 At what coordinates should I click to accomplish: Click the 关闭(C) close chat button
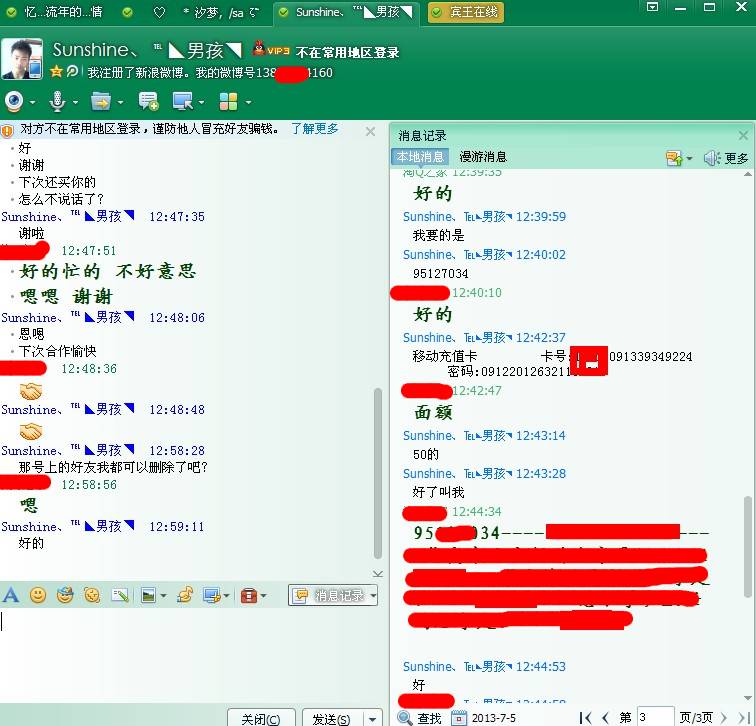[261, 718]
